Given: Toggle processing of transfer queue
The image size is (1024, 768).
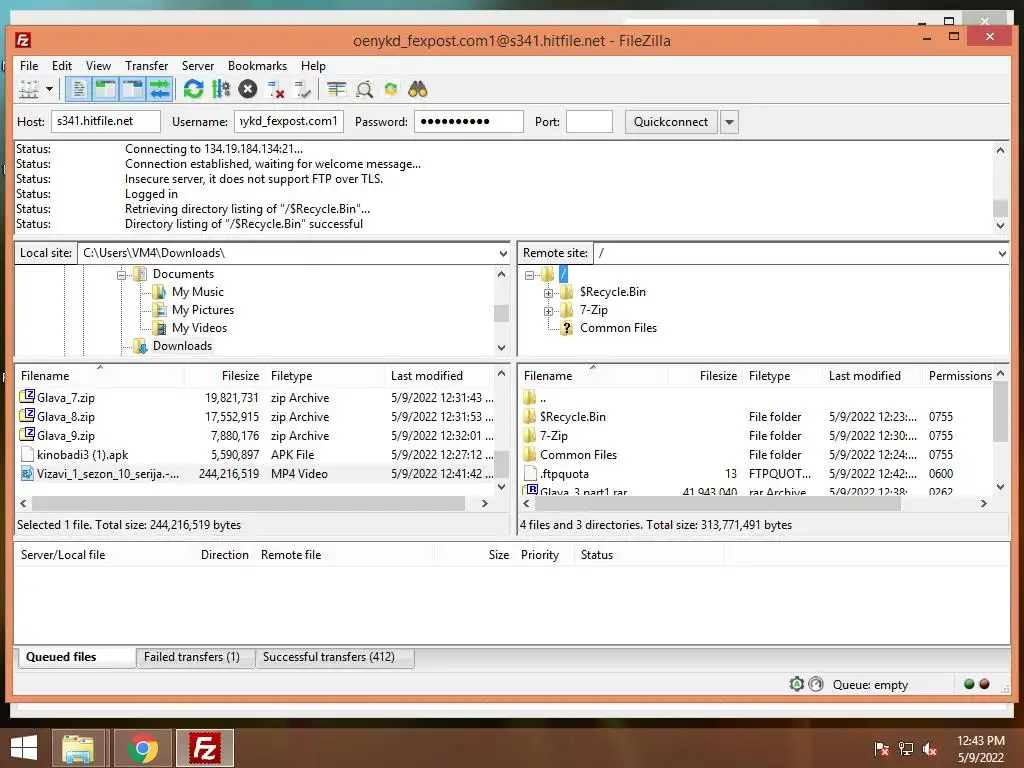Looking at the screenshot, I should 221,89.
